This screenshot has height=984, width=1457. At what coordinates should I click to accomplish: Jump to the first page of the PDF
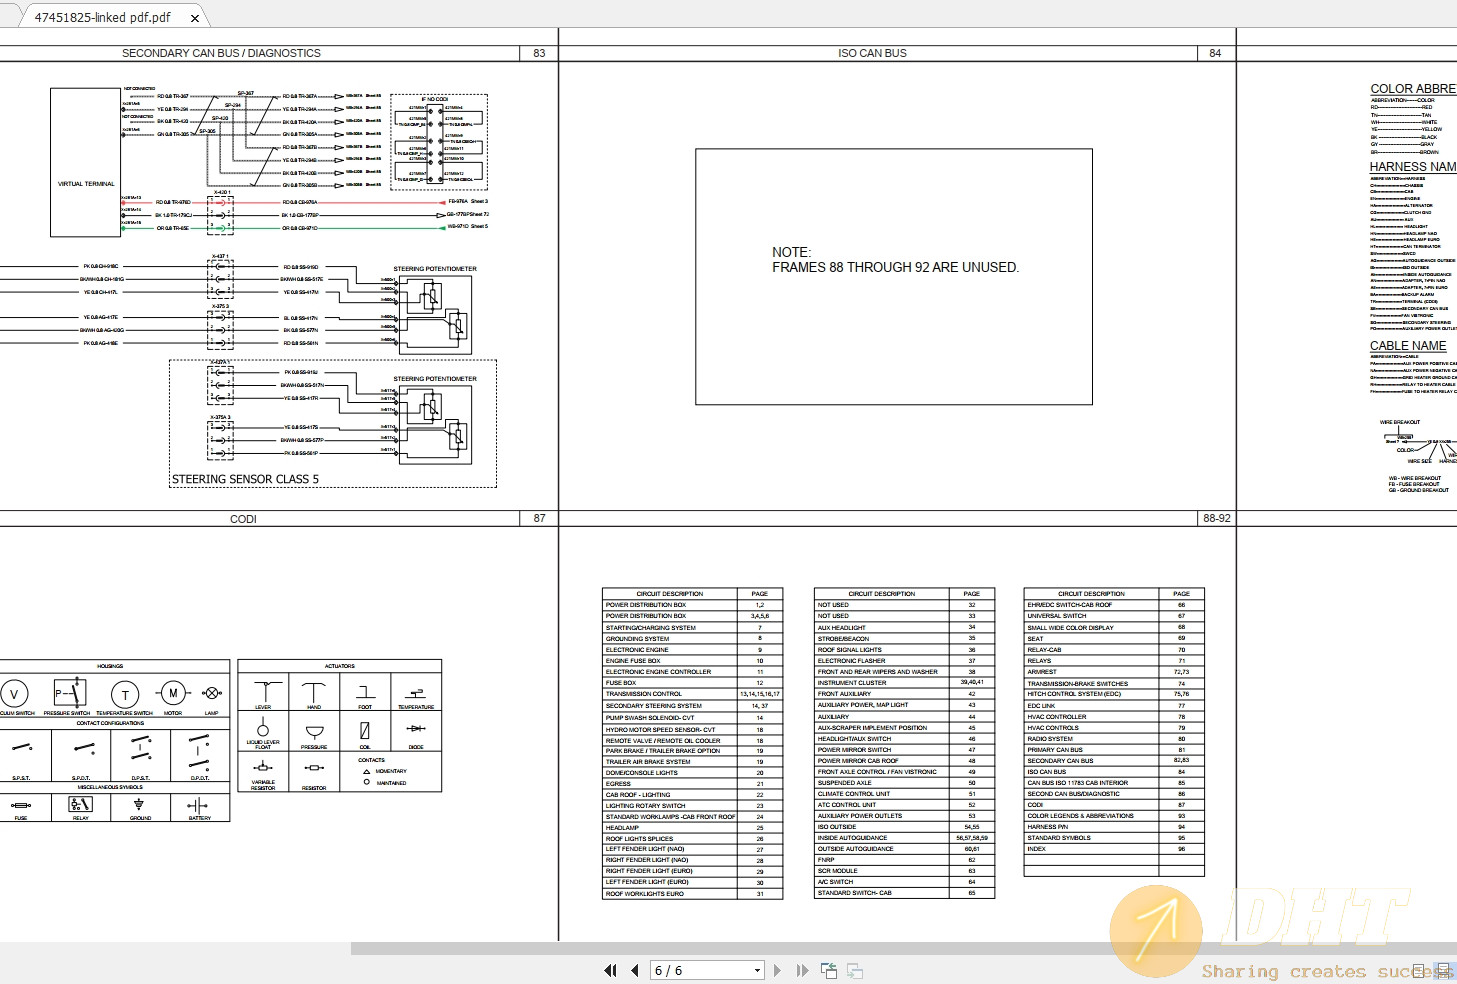pos(611,970)
